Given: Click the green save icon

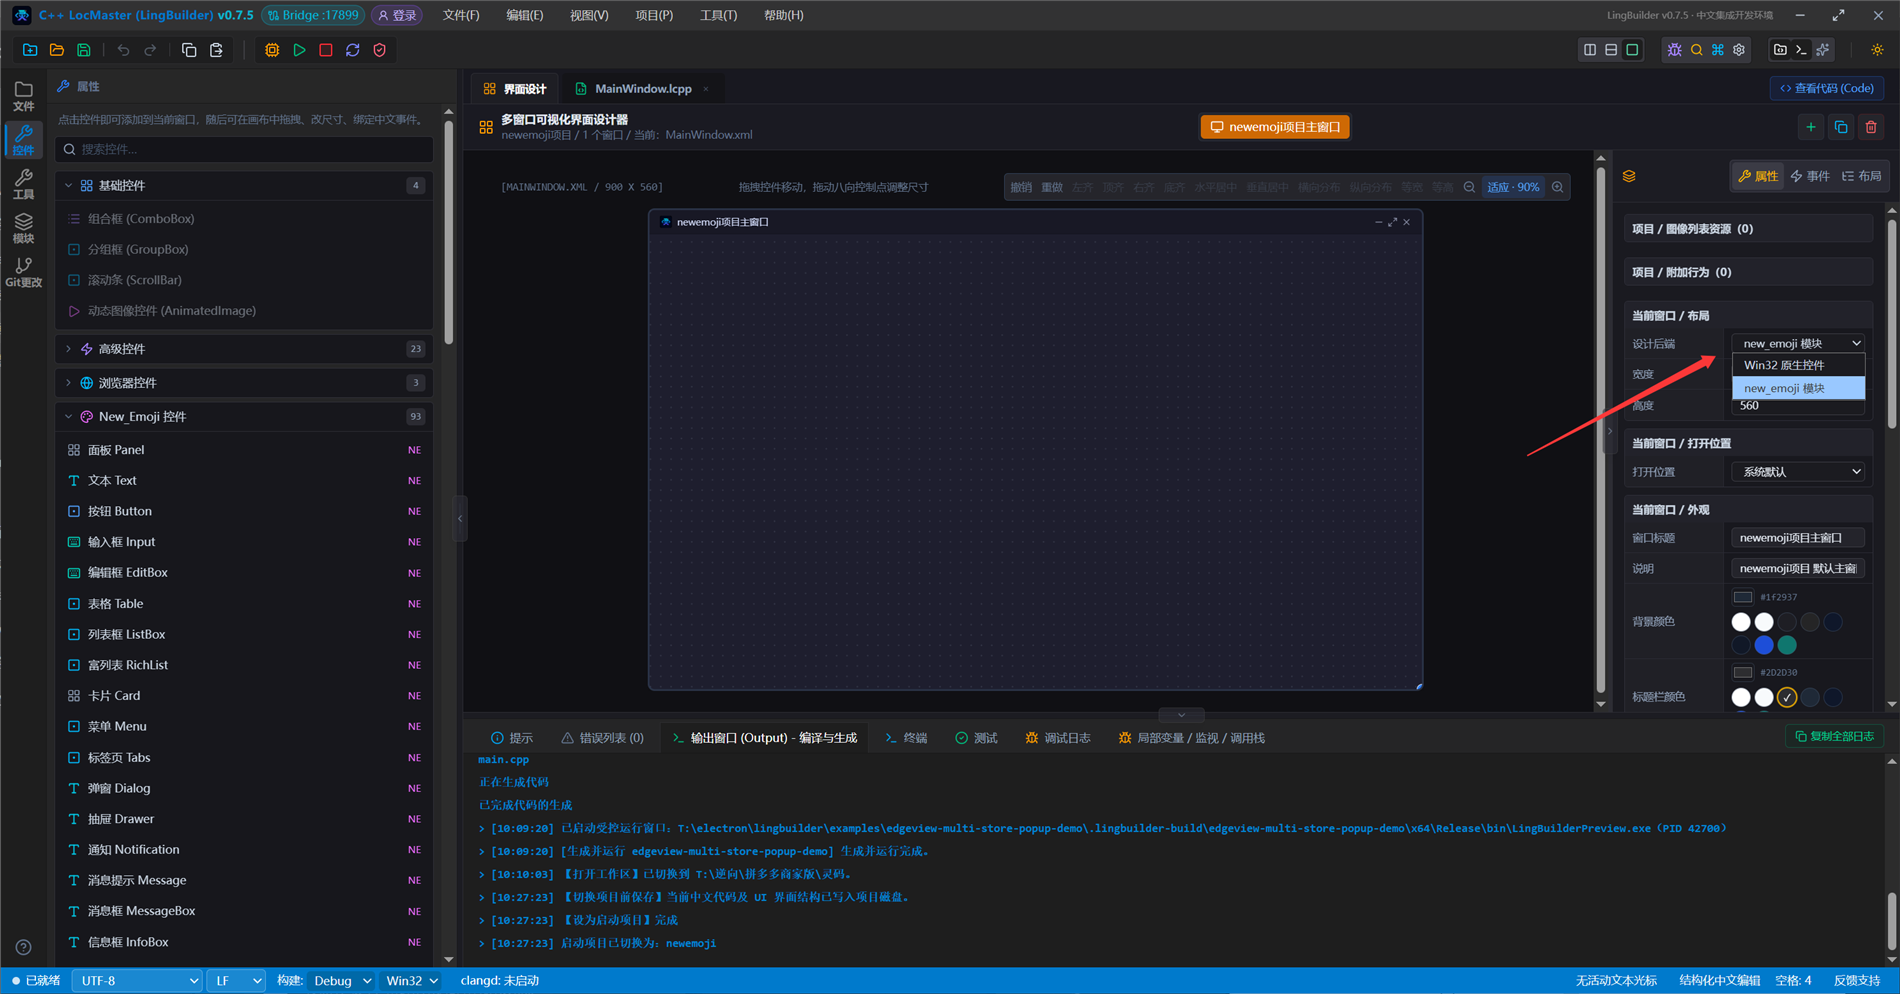Looking at the screenshot, I should tap(84, 50).
